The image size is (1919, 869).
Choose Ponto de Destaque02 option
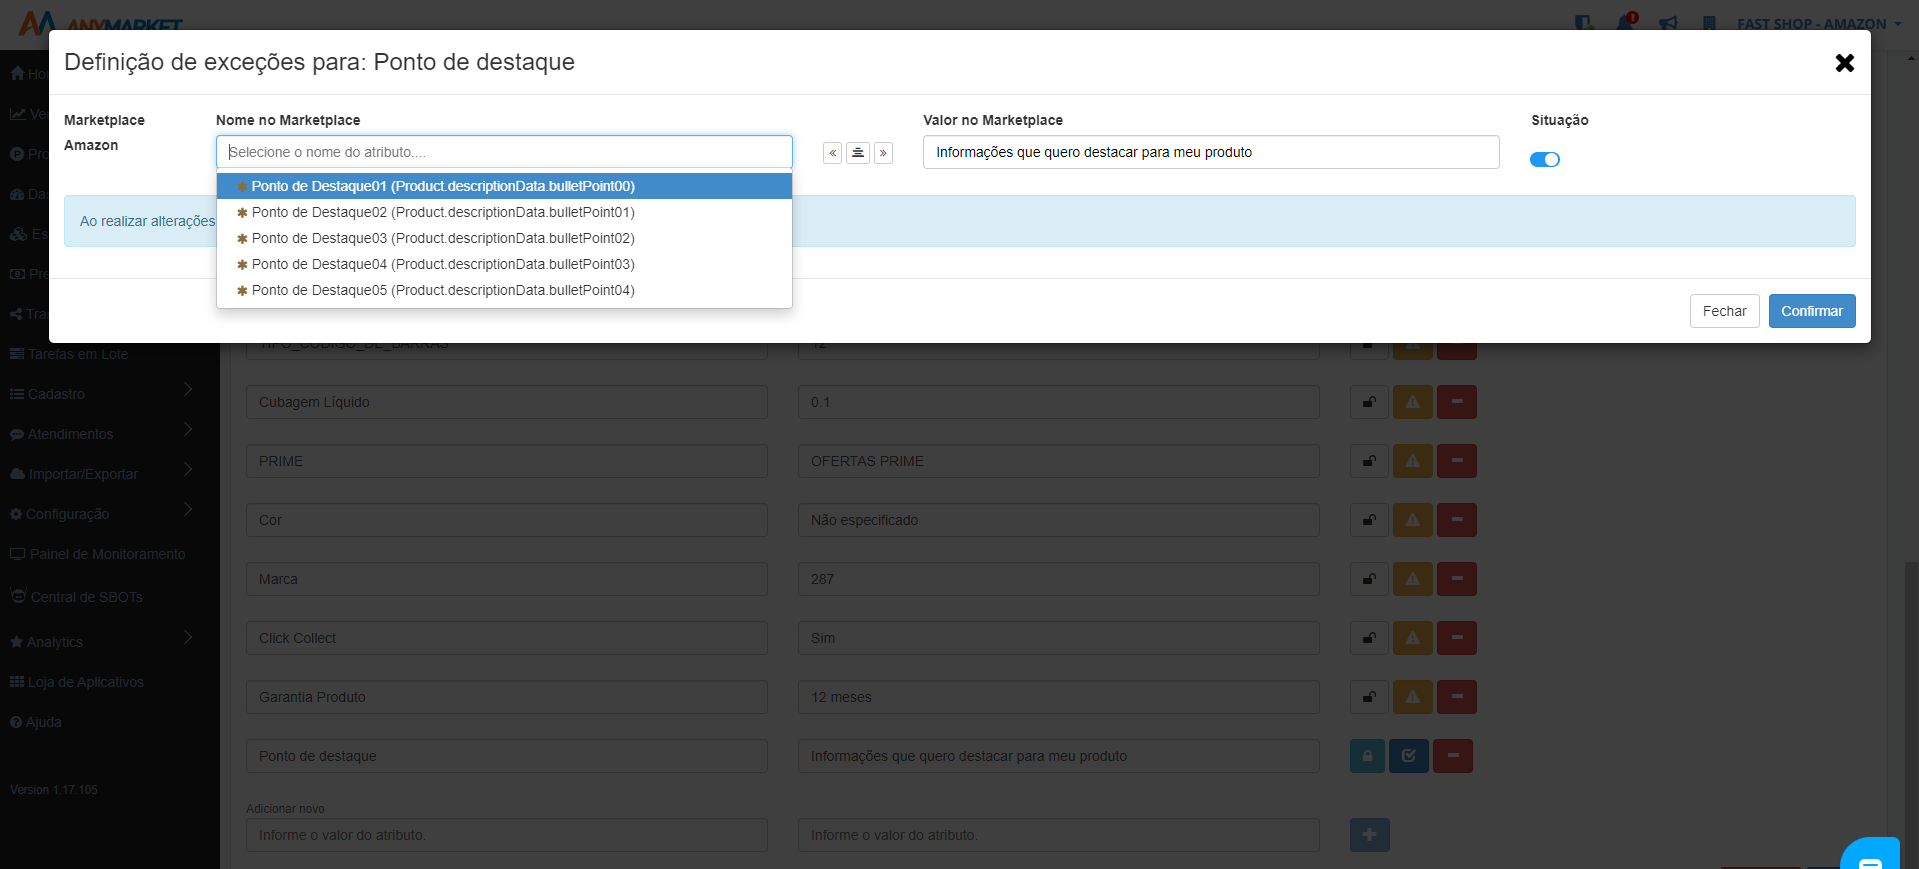504,212
